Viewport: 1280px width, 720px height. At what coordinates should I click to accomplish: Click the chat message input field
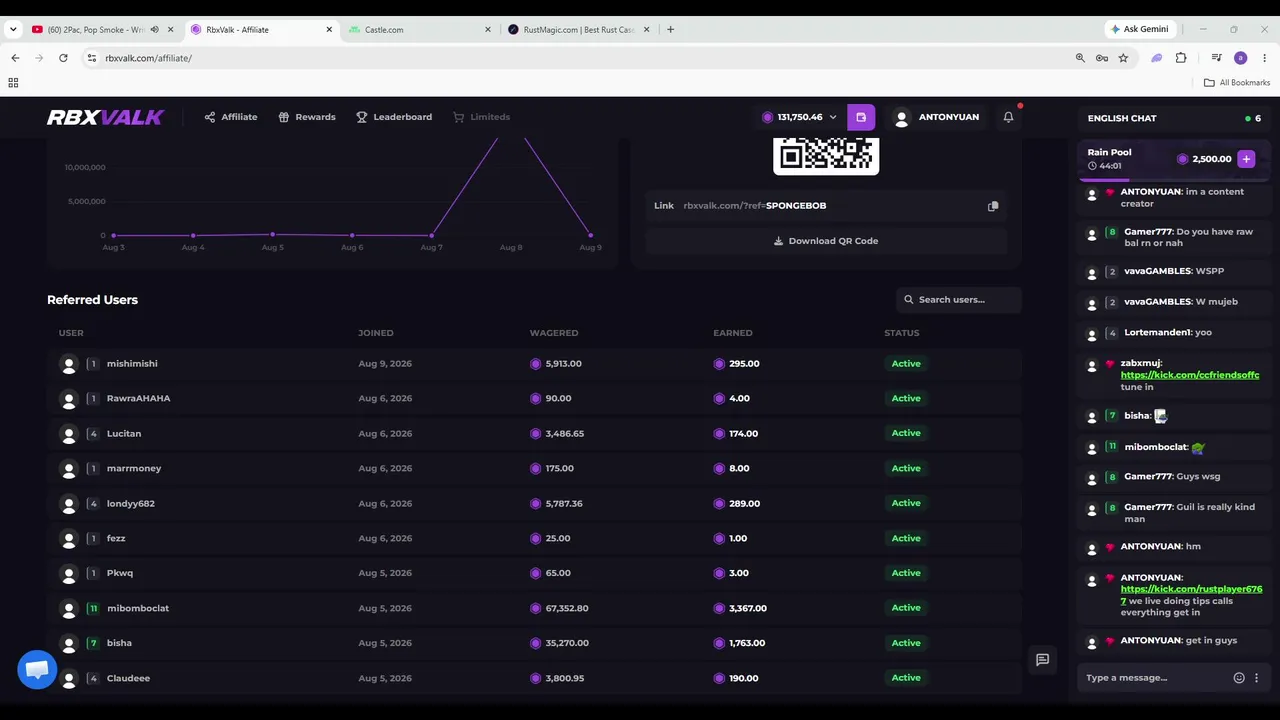point(1155,678)
